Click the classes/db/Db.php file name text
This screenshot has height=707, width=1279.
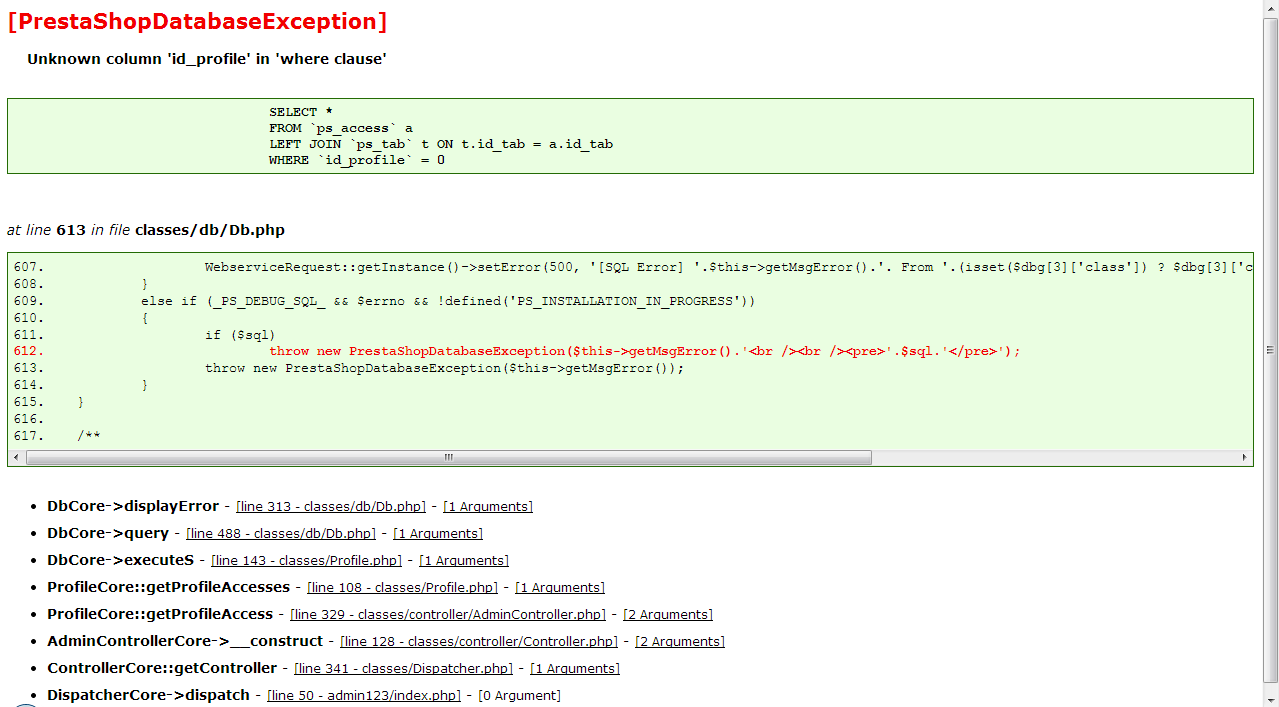coord(210,230)
